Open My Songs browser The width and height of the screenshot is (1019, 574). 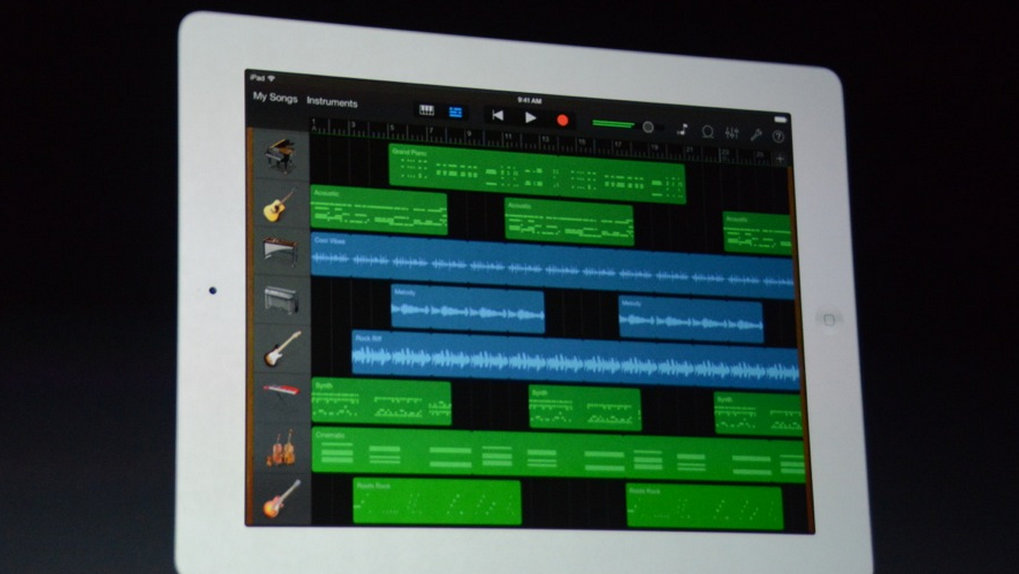(274, 98)
